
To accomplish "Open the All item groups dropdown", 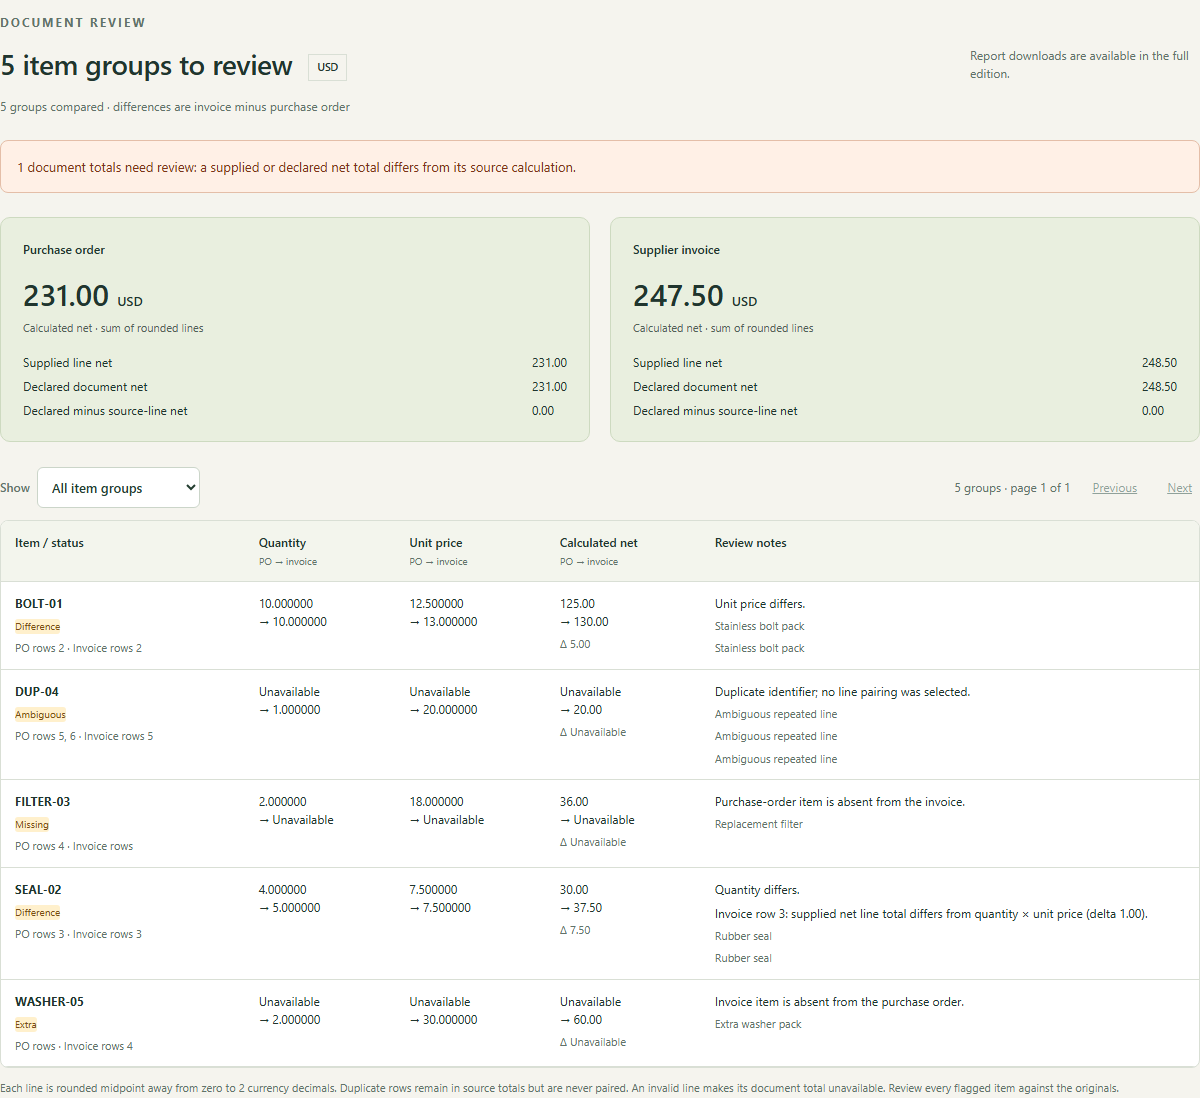I will 118,488.
